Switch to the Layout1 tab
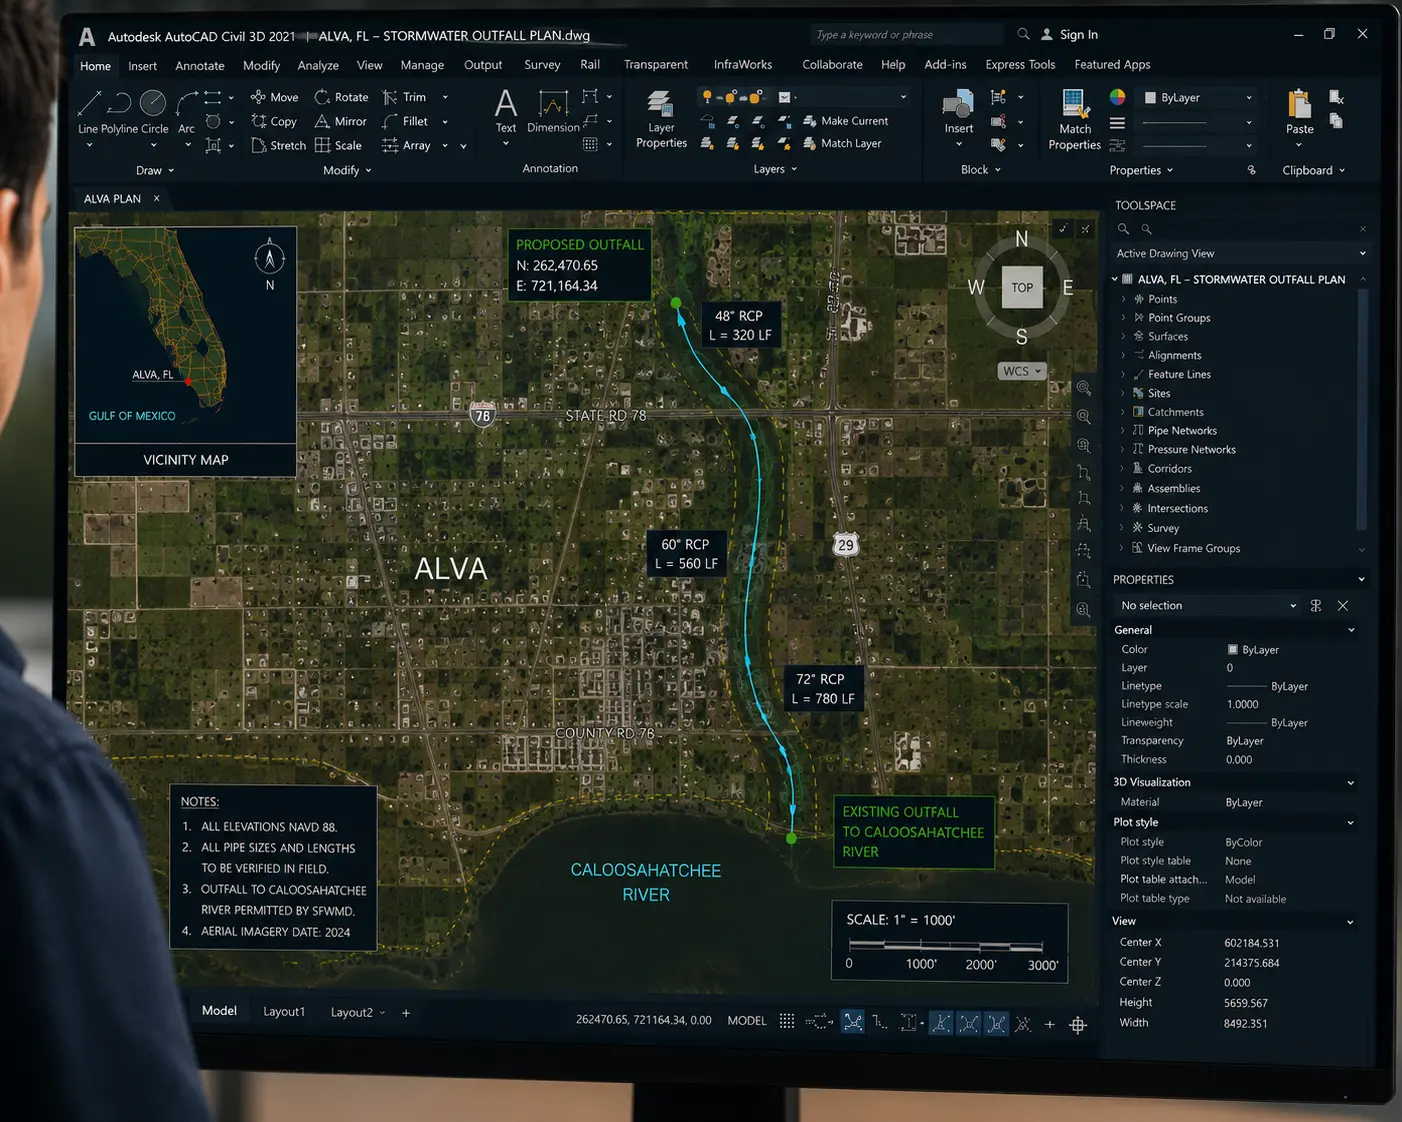Screen dimensions: 1402x1122 [284, 1012]
